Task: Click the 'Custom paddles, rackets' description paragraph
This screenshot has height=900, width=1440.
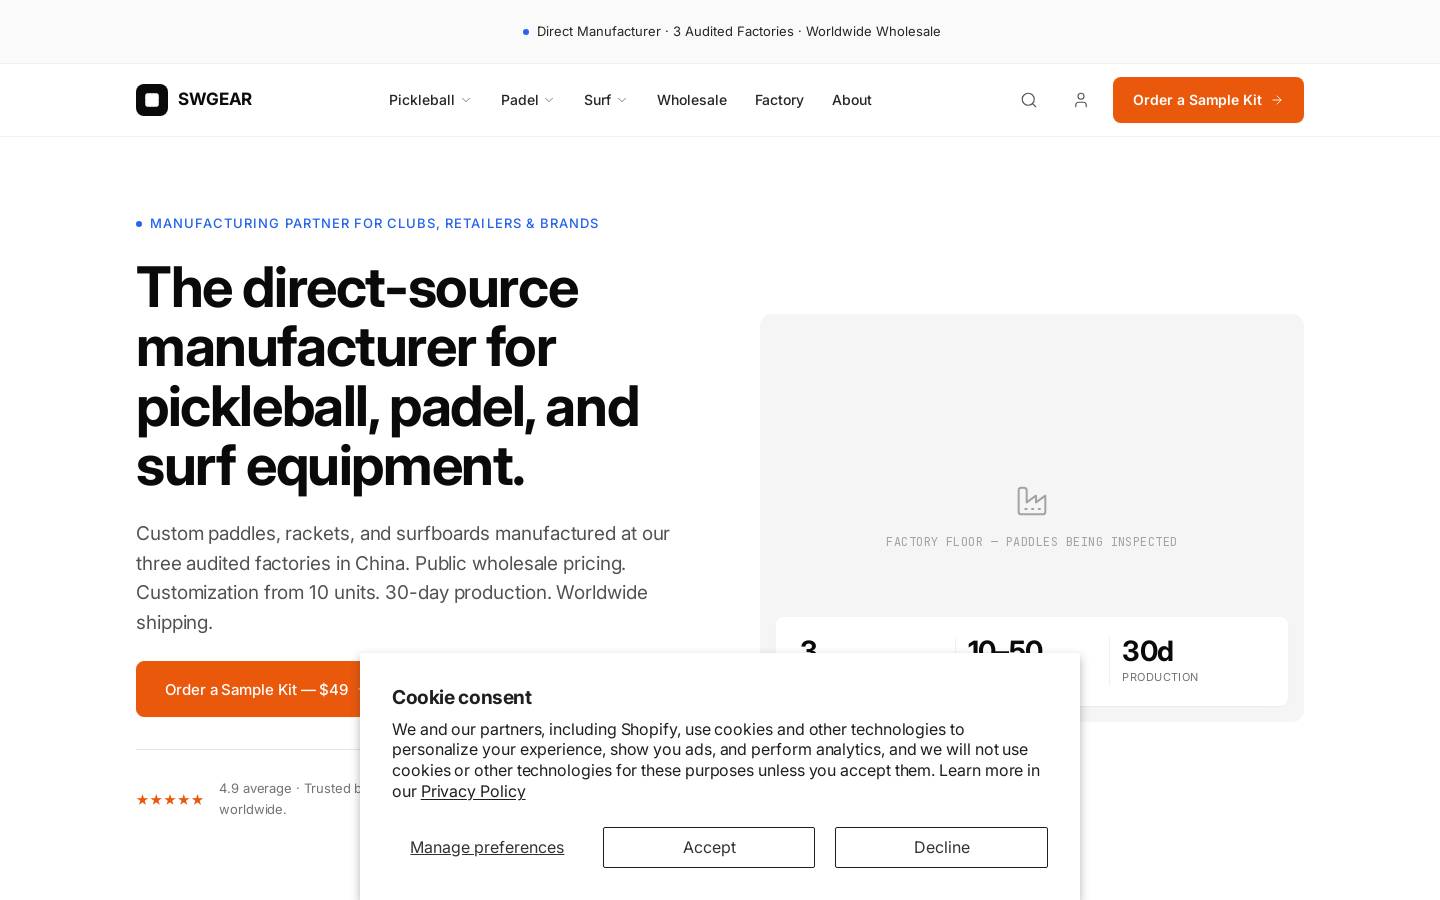Action: tap(403, 577)
